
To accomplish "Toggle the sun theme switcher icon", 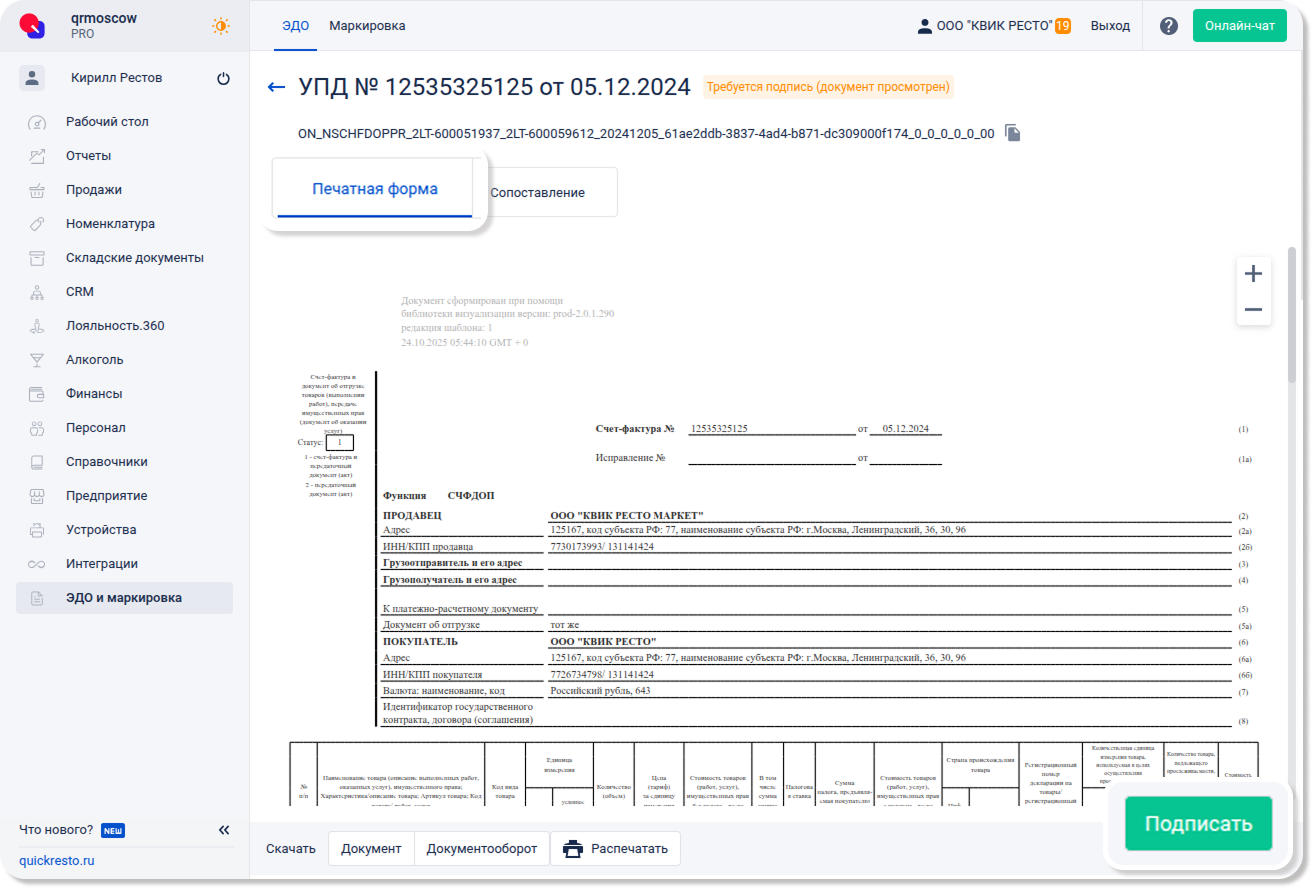I will coord(220,26).
